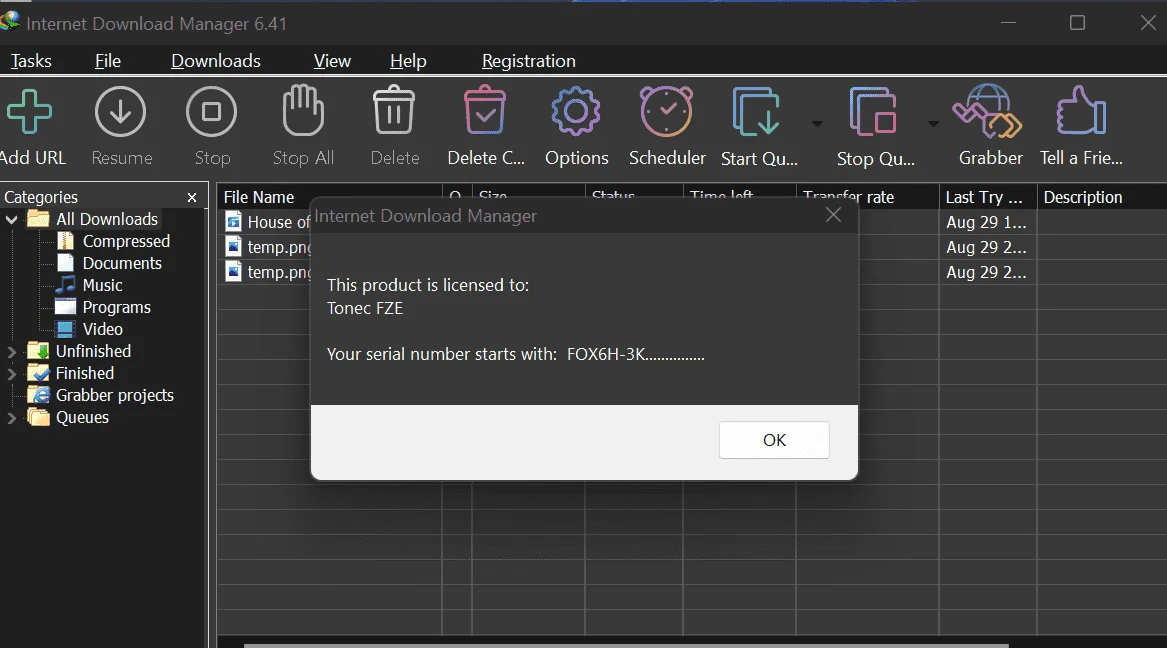Click the horizontal scrollbar under the download list
The height and width of the screenshot is (648, 1167).
[x=625, y=645]
